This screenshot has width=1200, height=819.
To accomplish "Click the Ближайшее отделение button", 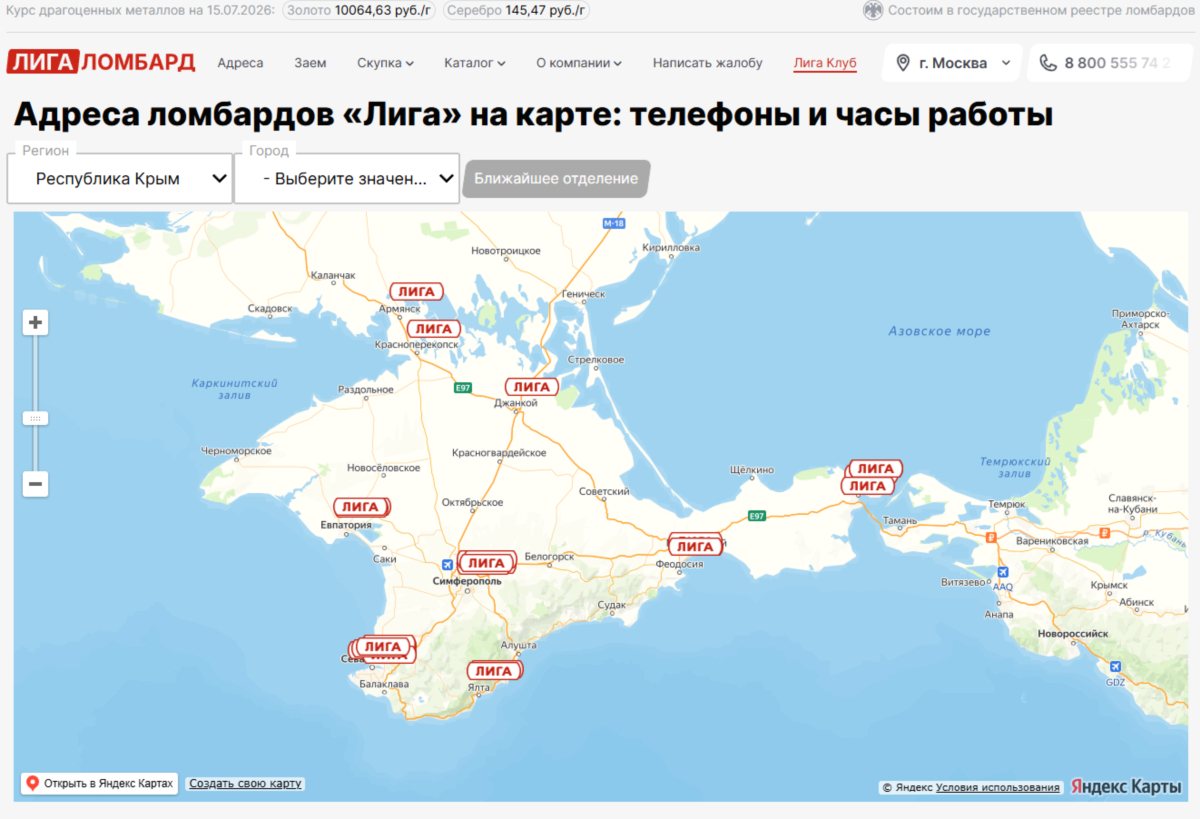I will 556,179.
